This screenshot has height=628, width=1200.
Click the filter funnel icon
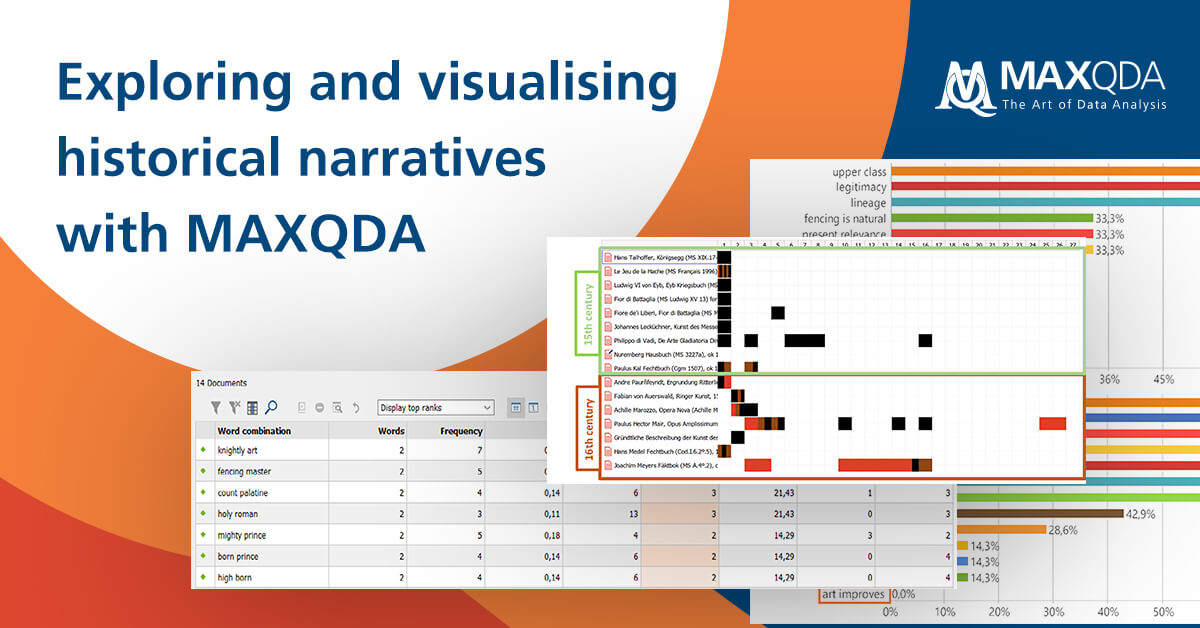point(215,407)
